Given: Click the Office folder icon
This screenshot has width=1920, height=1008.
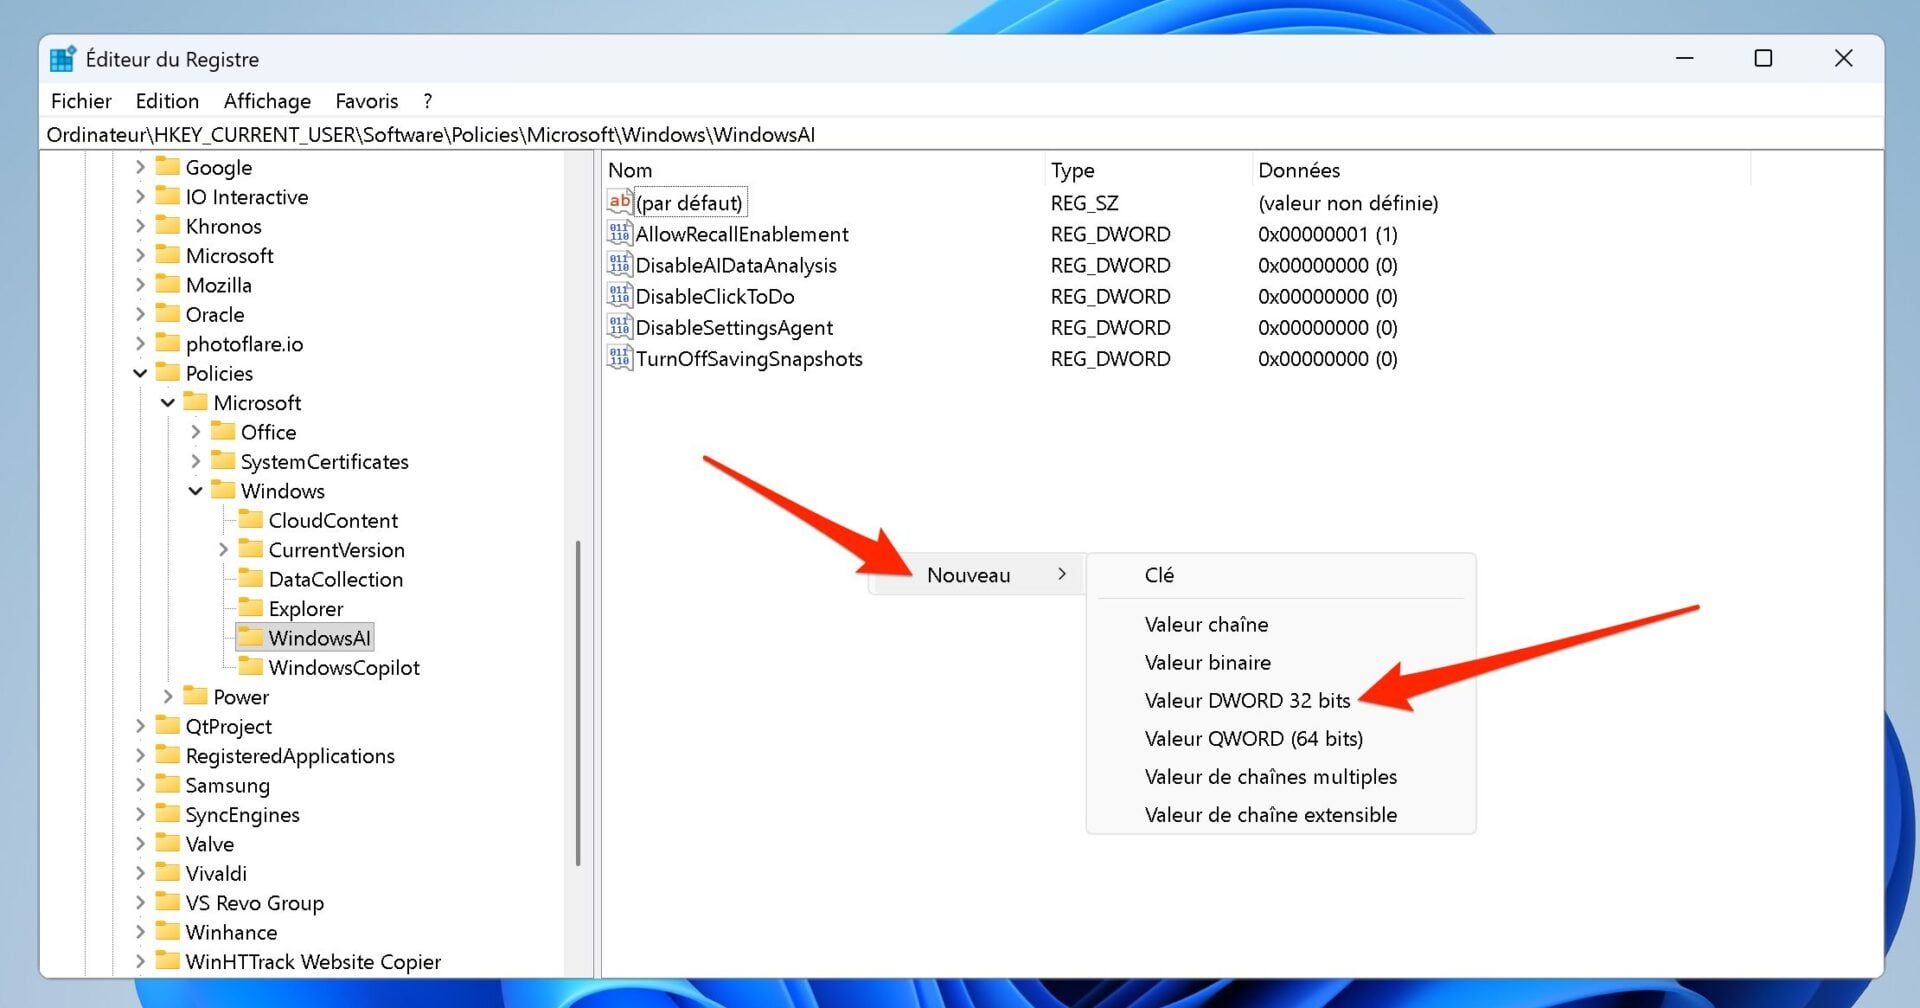Looking at the screenshot, I should click(223, 431).
